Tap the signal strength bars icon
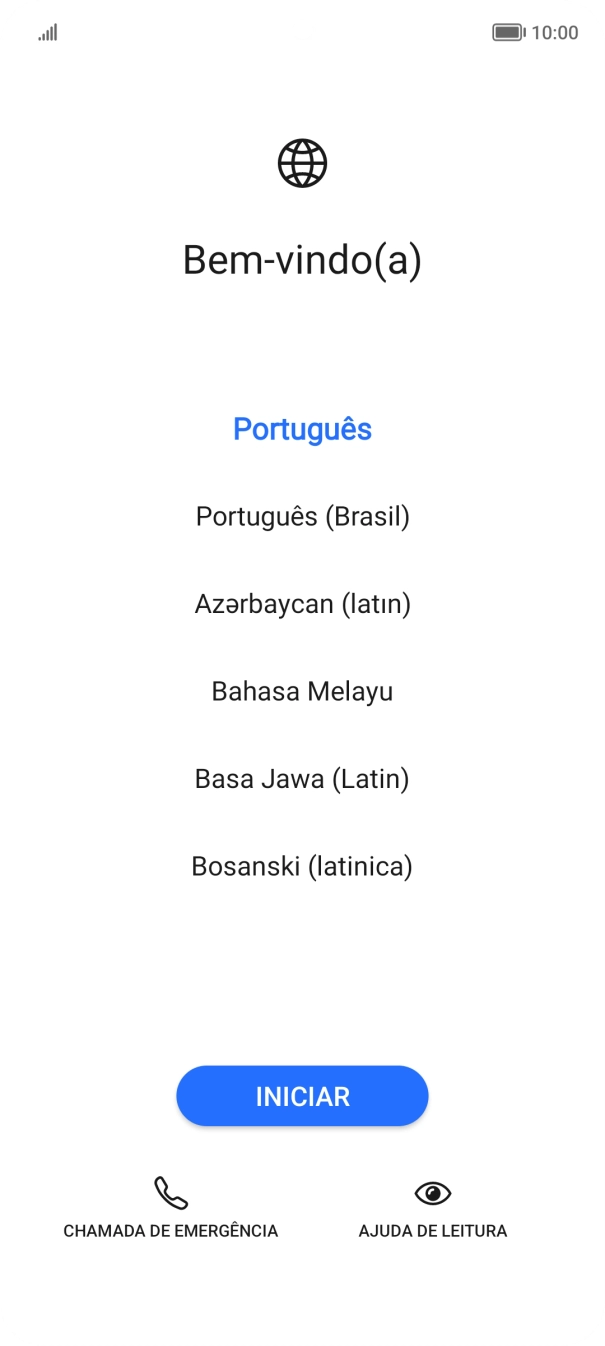Viewport: 605px width, 1346px height. point(48,33)
